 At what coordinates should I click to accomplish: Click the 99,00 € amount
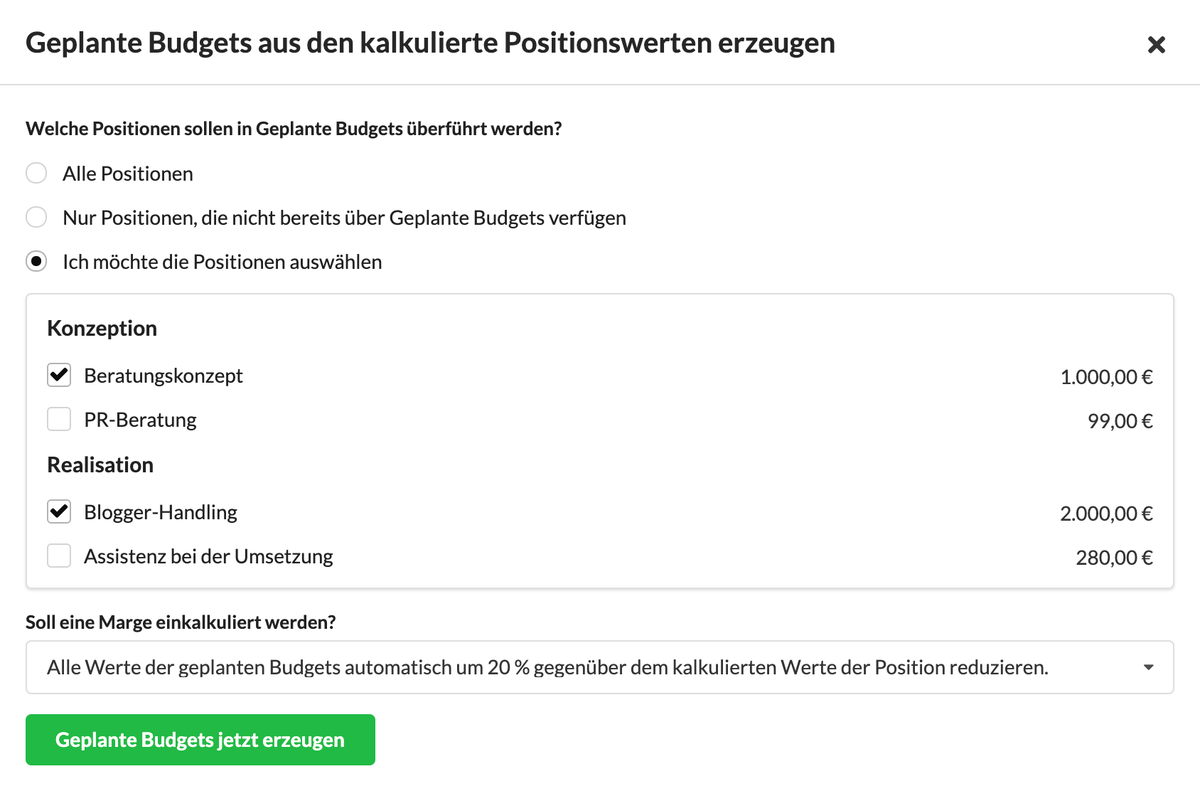1121,421
